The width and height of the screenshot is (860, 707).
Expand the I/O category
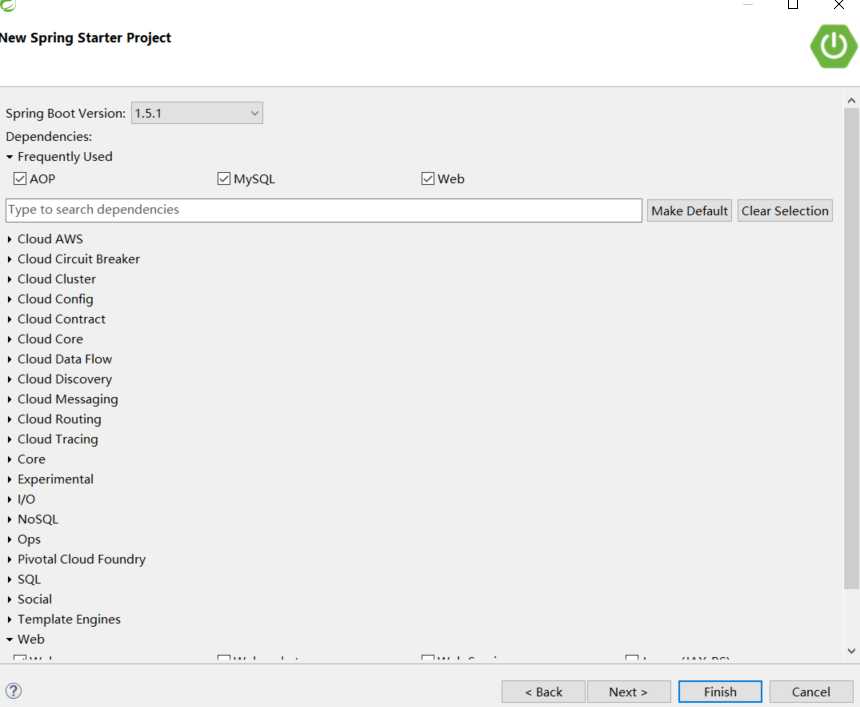9,499
